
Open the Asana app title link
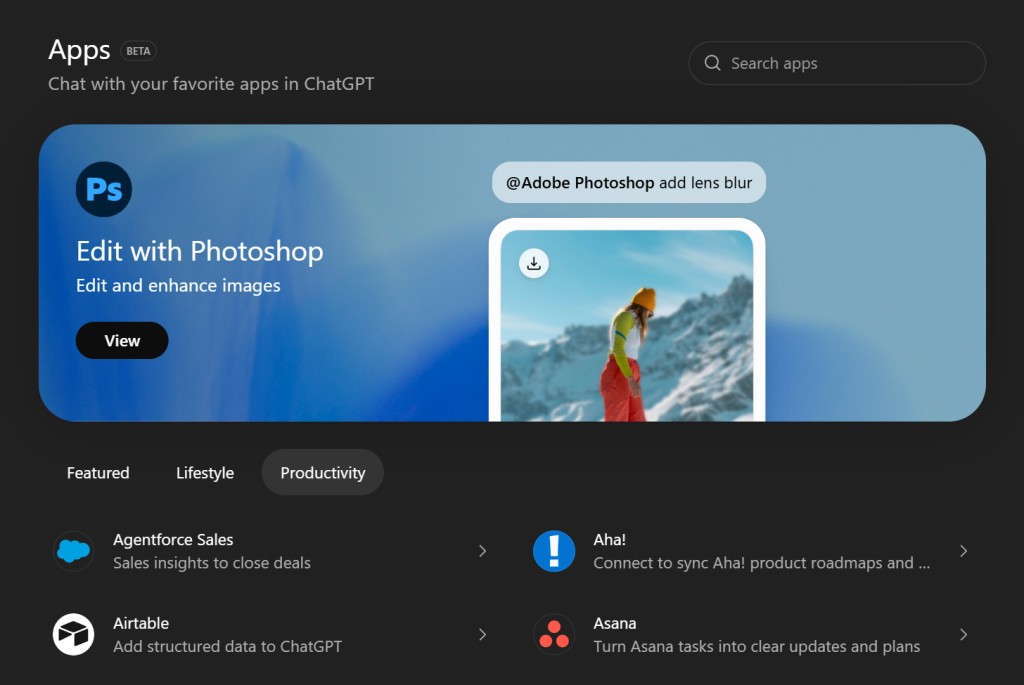(615, 623)
